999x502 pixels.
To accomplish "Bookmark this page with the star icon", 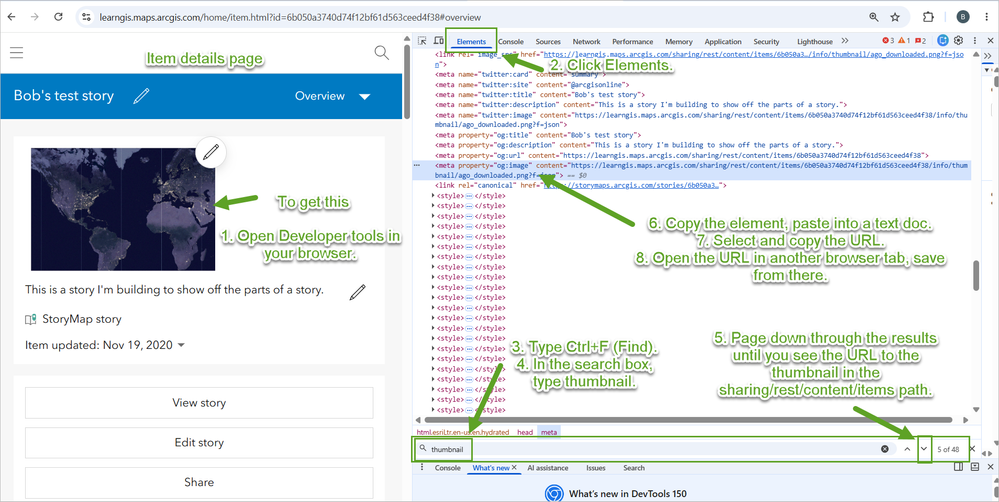I will coord(895,17).
